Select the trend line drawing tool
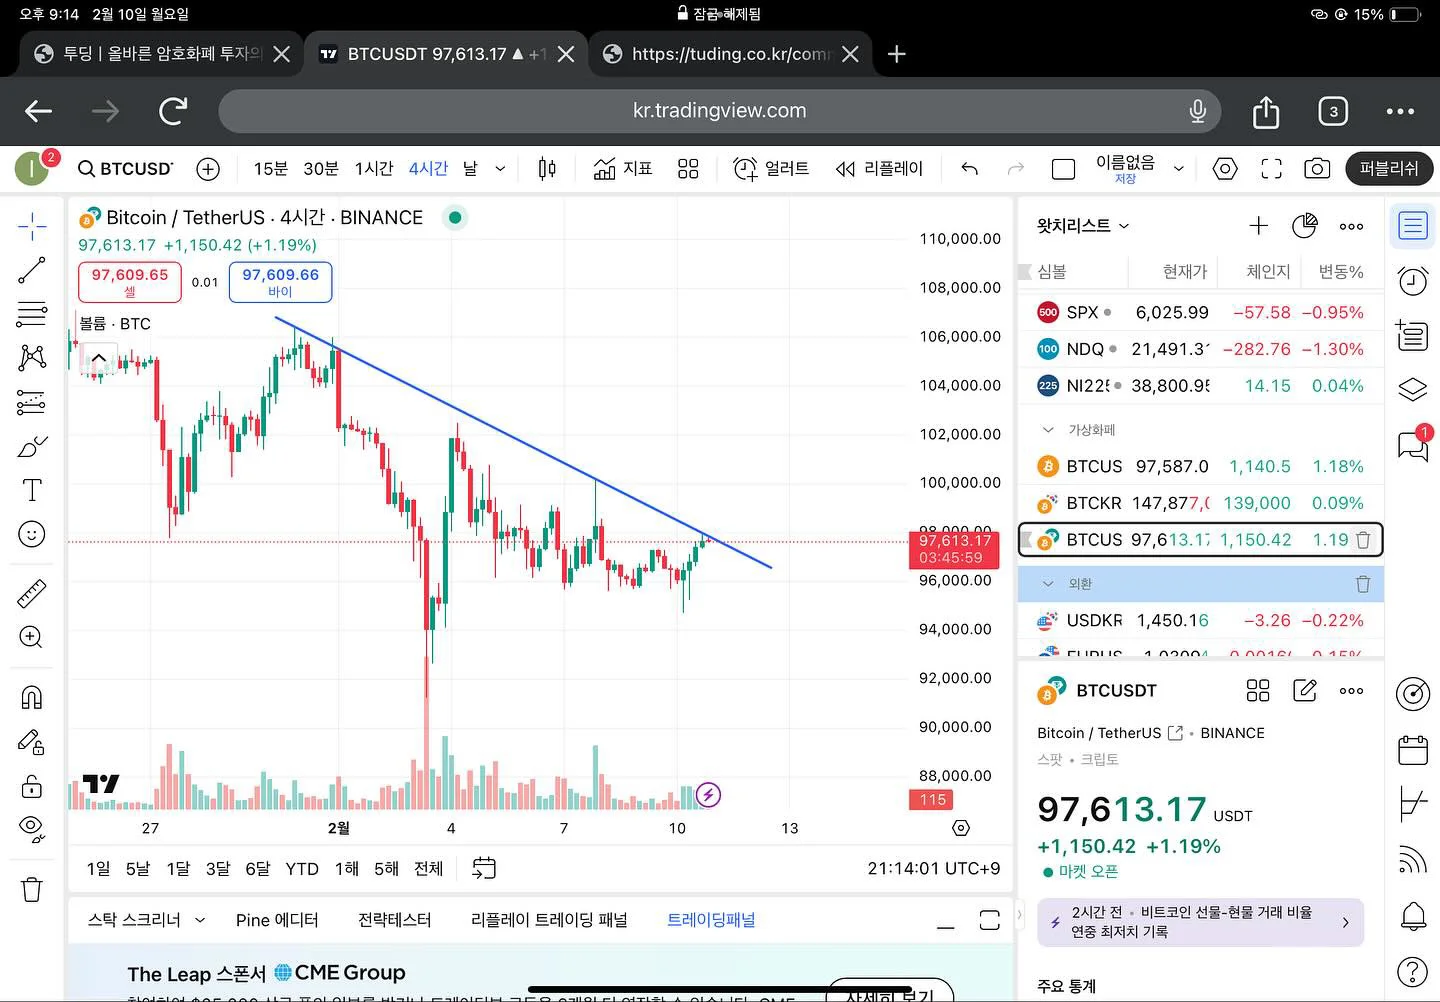1440x1002 pixels. [32, 270]
